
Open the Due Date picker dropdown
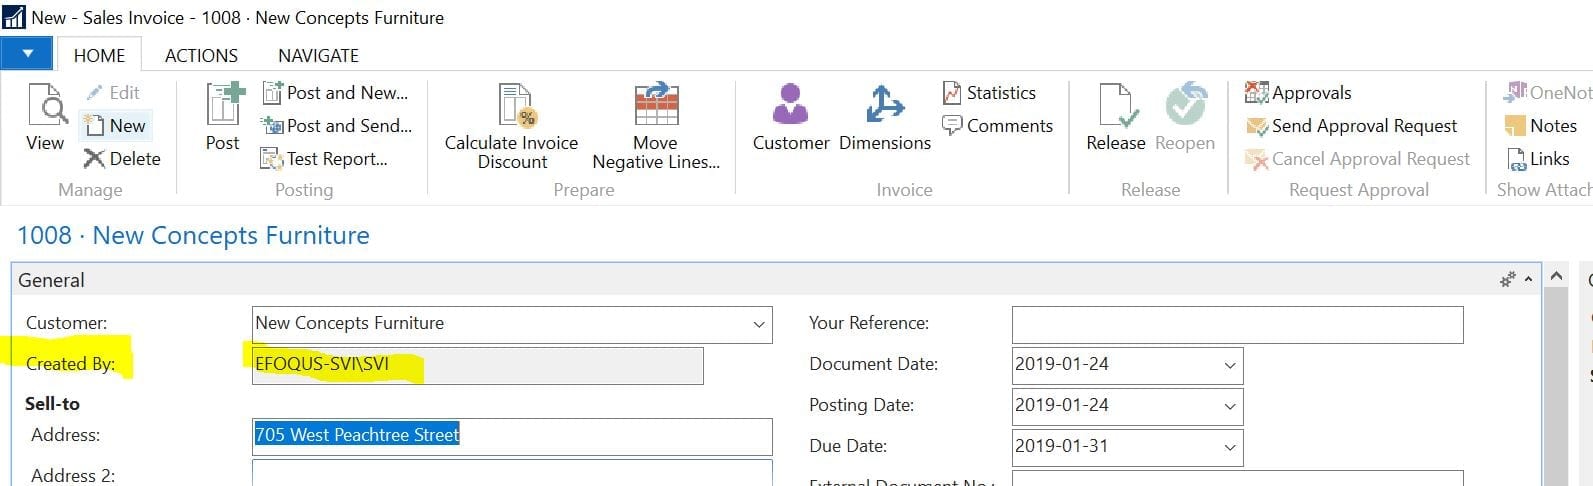[x=1230, y=447]
